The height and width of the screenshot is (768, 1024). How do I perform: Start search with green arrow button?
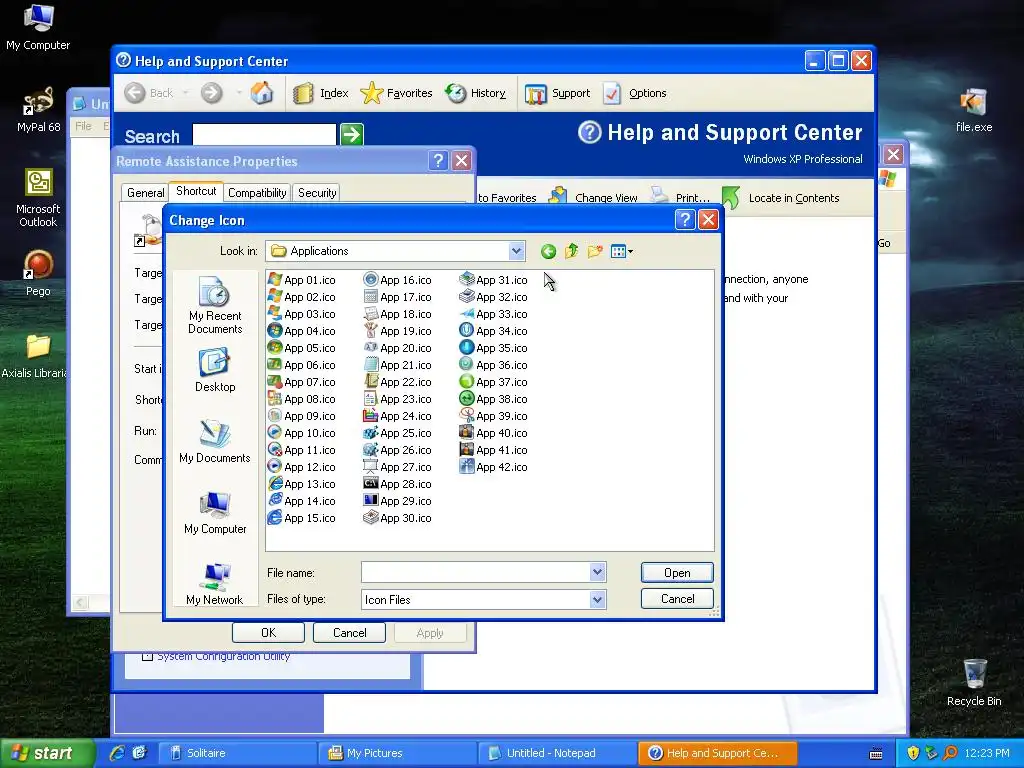tap(351, 135)
